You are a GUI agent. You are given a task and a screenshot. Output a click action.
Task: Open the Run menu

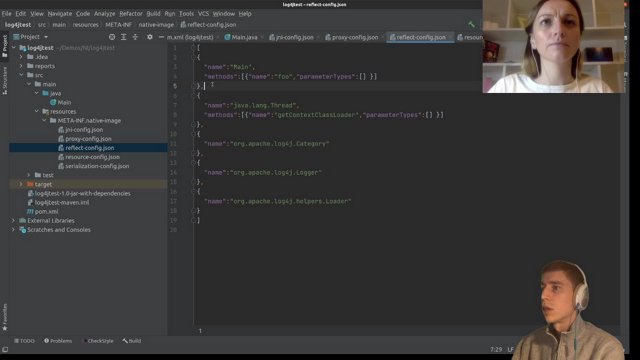[170, 13]
